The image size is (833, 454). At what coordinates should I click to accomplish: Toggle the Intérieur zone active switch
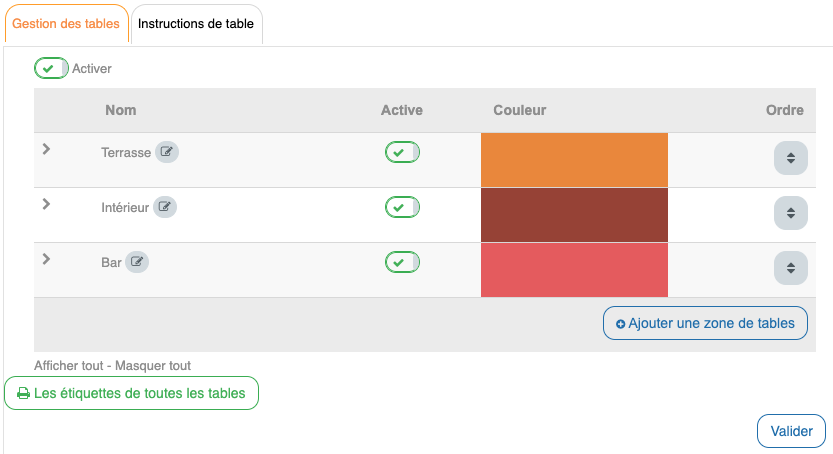[x=402, y=207]
